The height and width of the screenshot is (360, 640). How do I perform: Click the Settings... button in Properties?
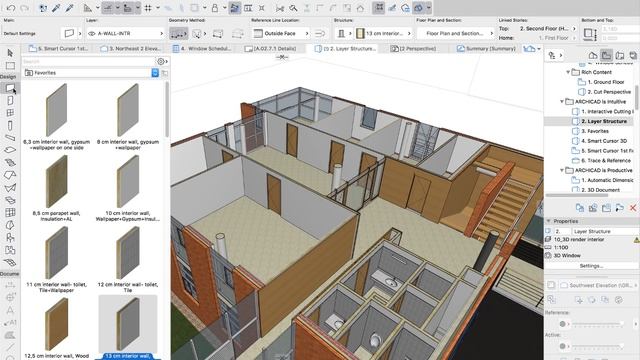[591, 266]
